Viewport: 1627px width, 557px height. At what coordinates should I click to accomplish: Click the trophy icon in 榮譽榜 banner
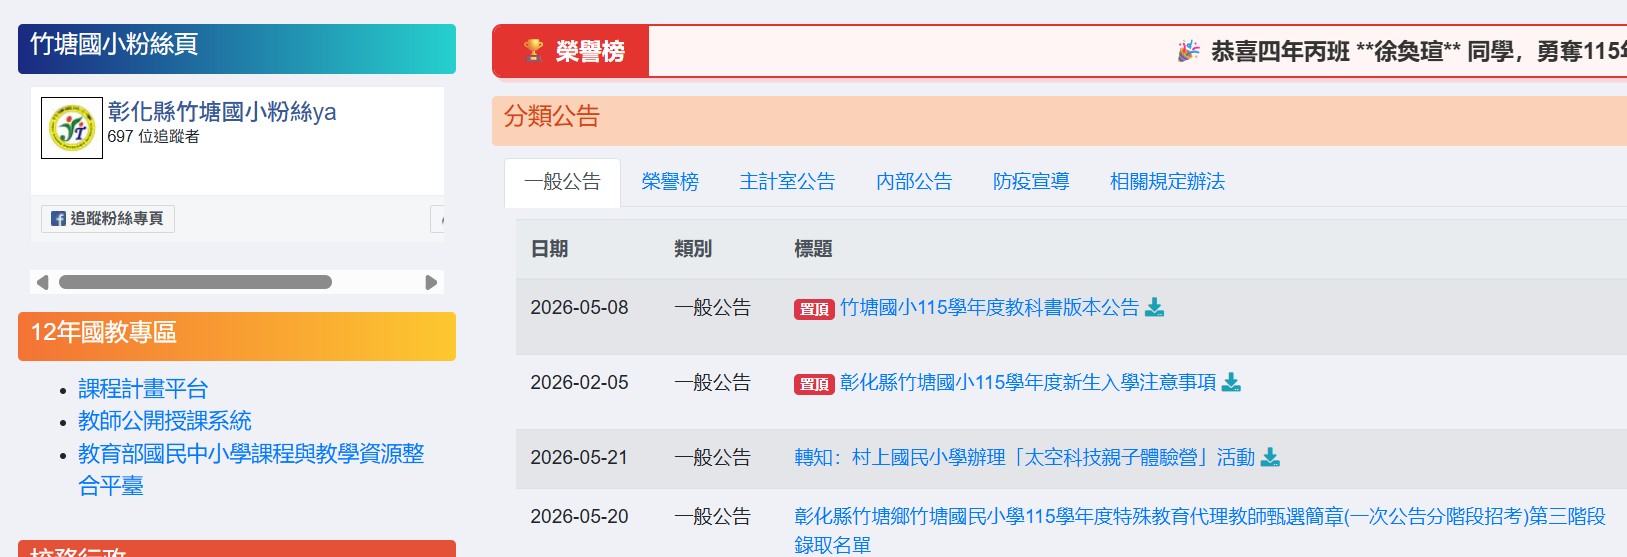click(534, 50)
